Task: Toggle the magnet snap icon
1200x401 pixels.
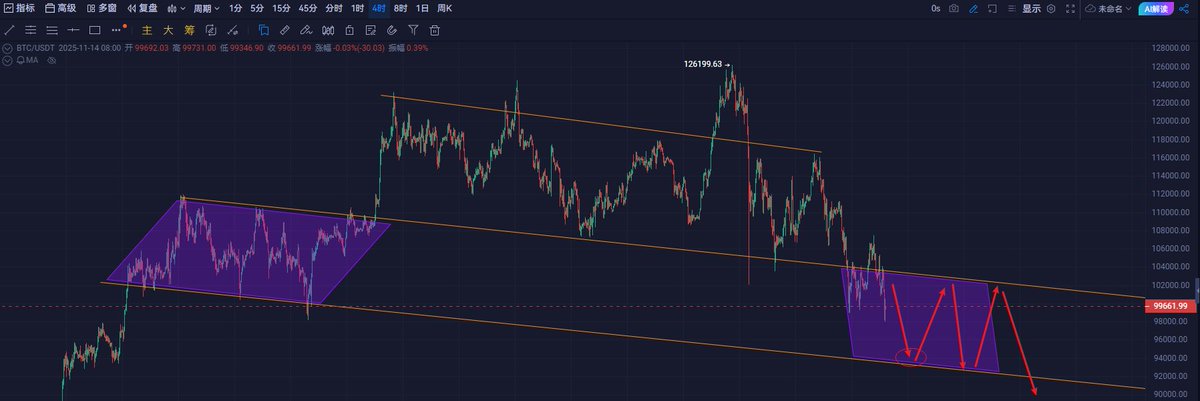Action: [x=391, y=30]
